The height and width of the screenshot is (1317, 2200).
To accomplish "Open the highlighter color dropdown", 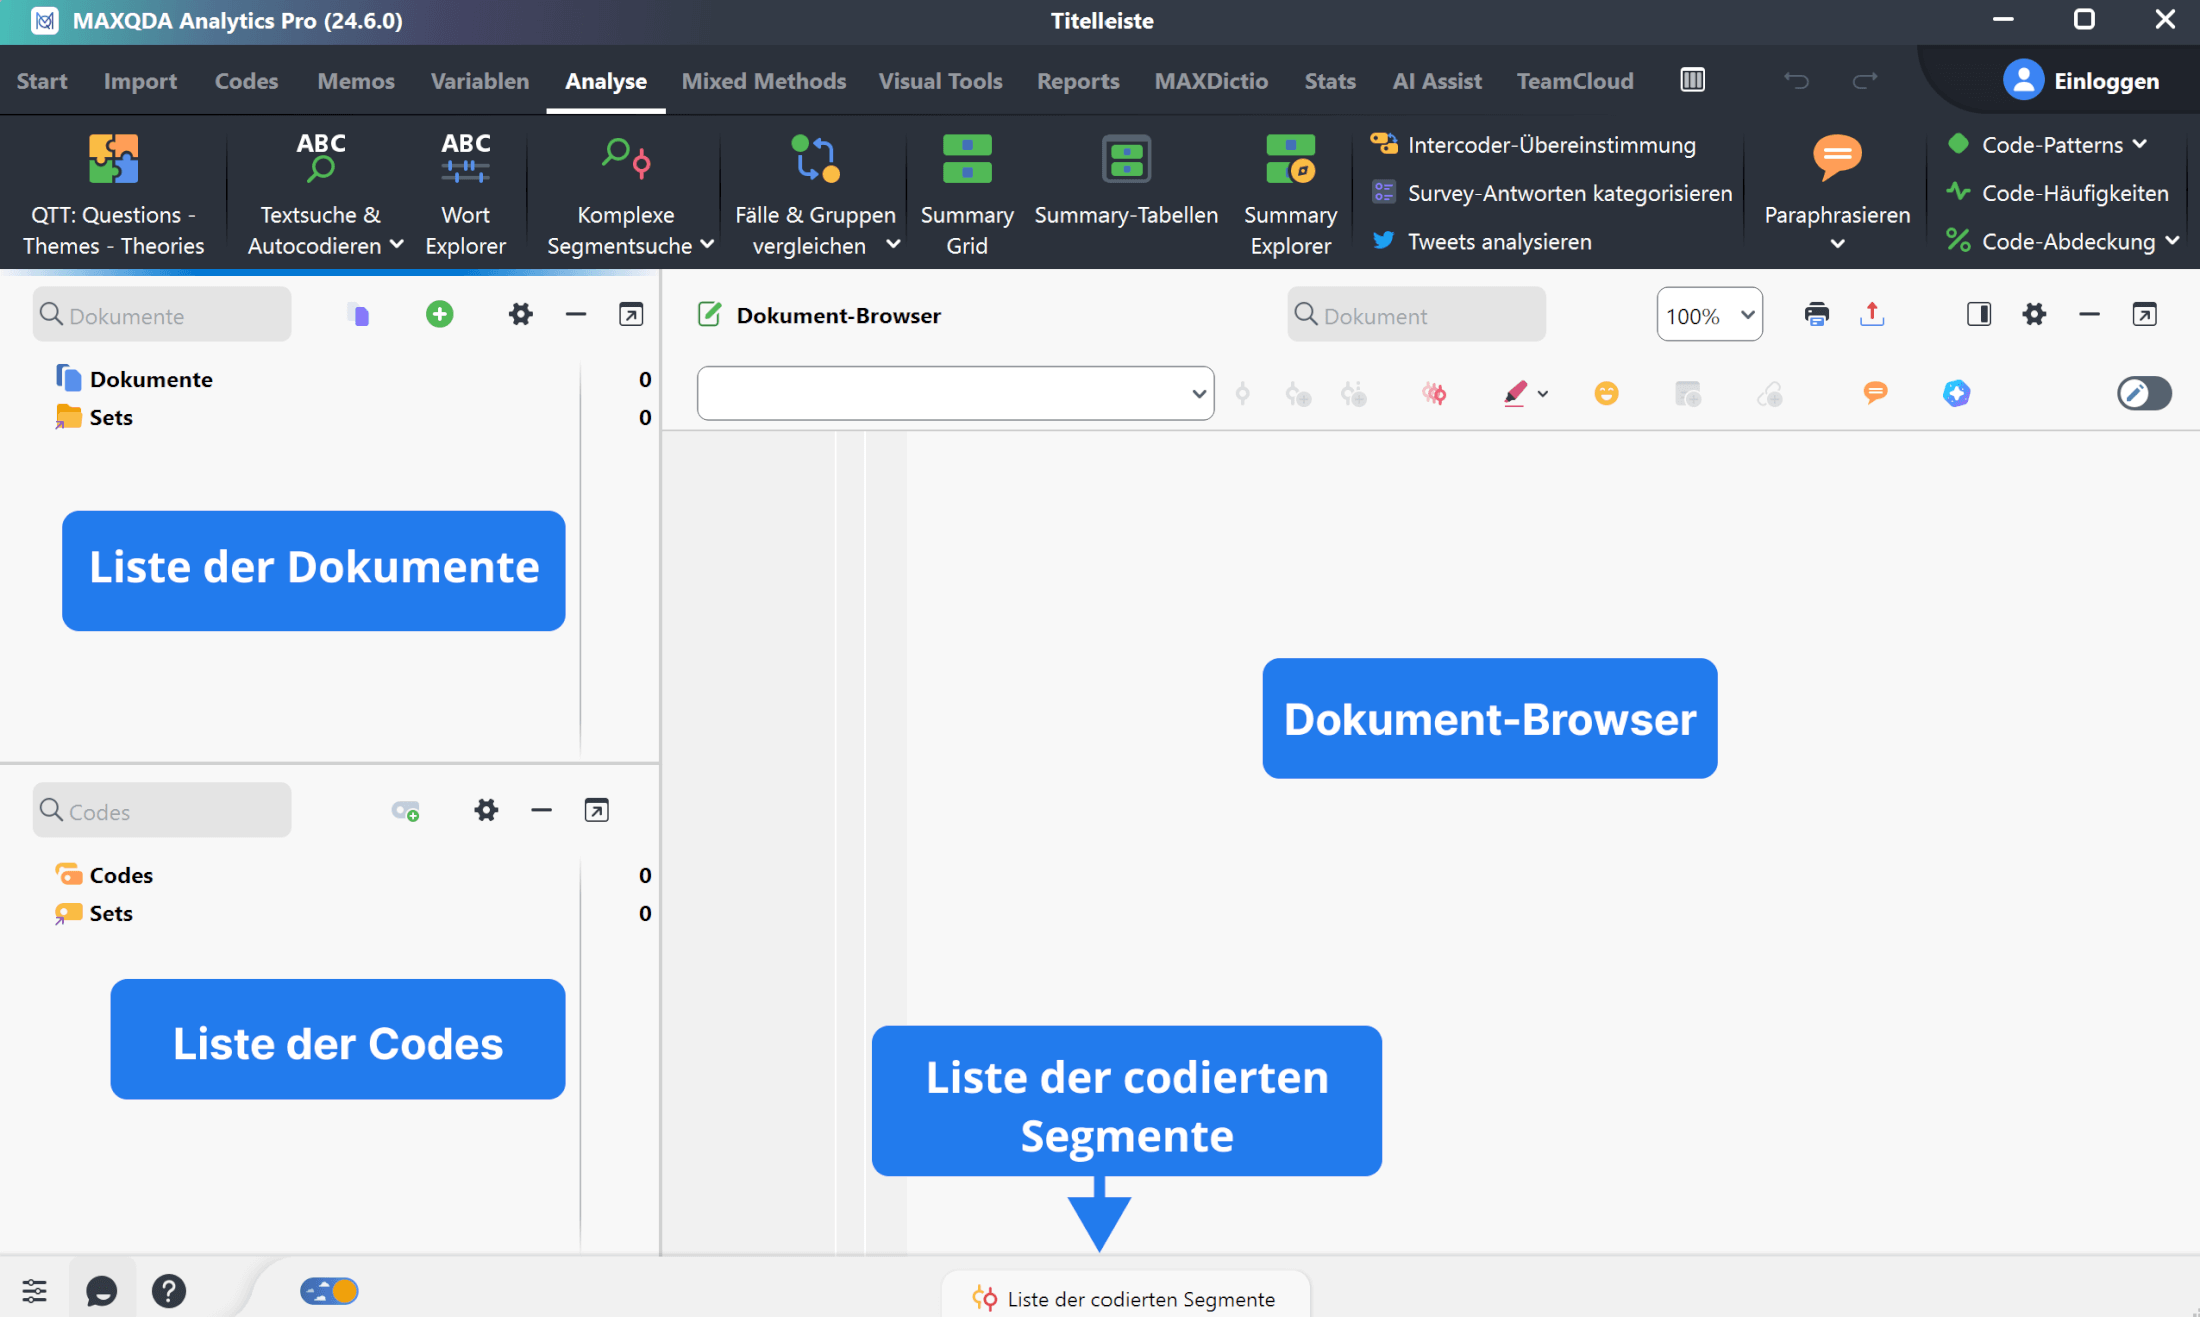I will [1542, 394].
